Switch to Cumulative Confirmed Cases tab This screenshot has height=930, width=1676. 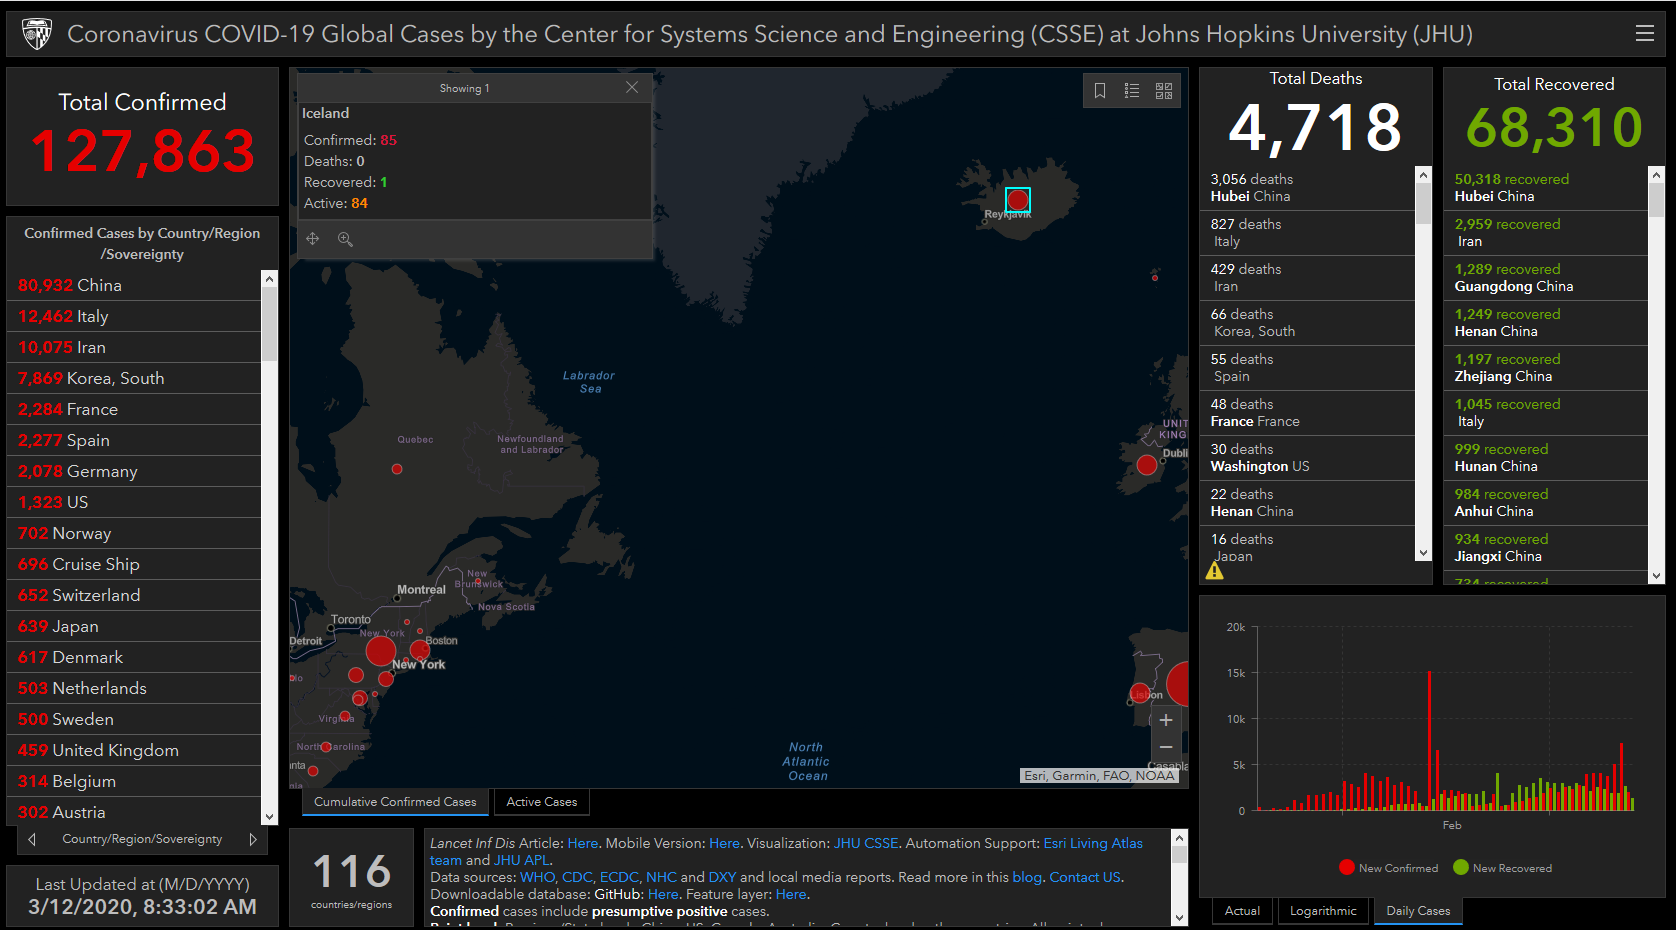pos(395,802)
